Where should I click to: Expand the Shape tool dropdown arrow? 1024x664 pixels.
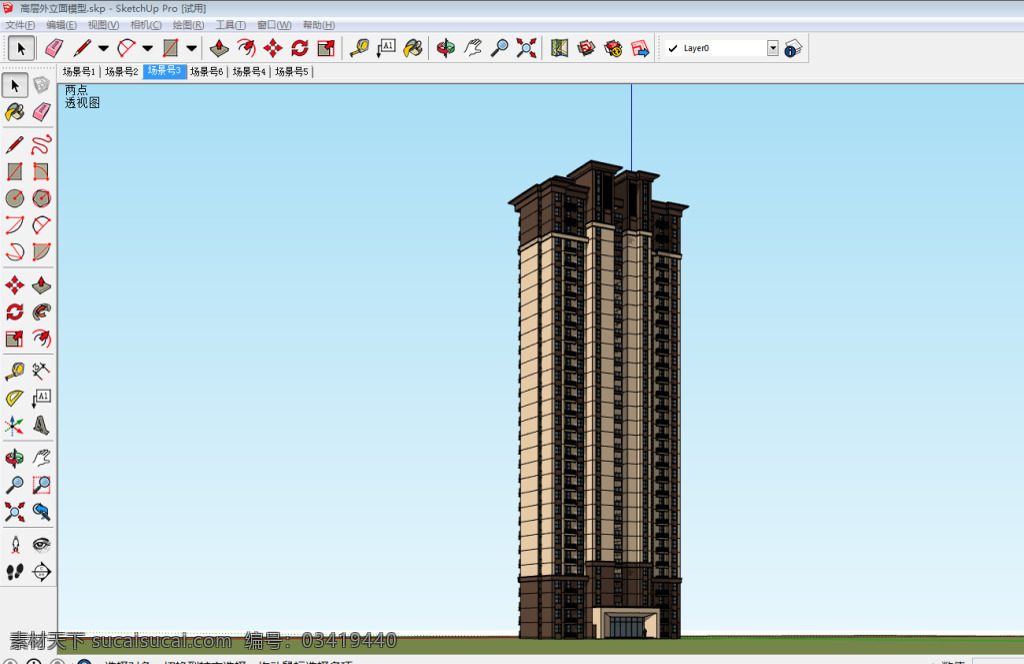click(191, 48)
